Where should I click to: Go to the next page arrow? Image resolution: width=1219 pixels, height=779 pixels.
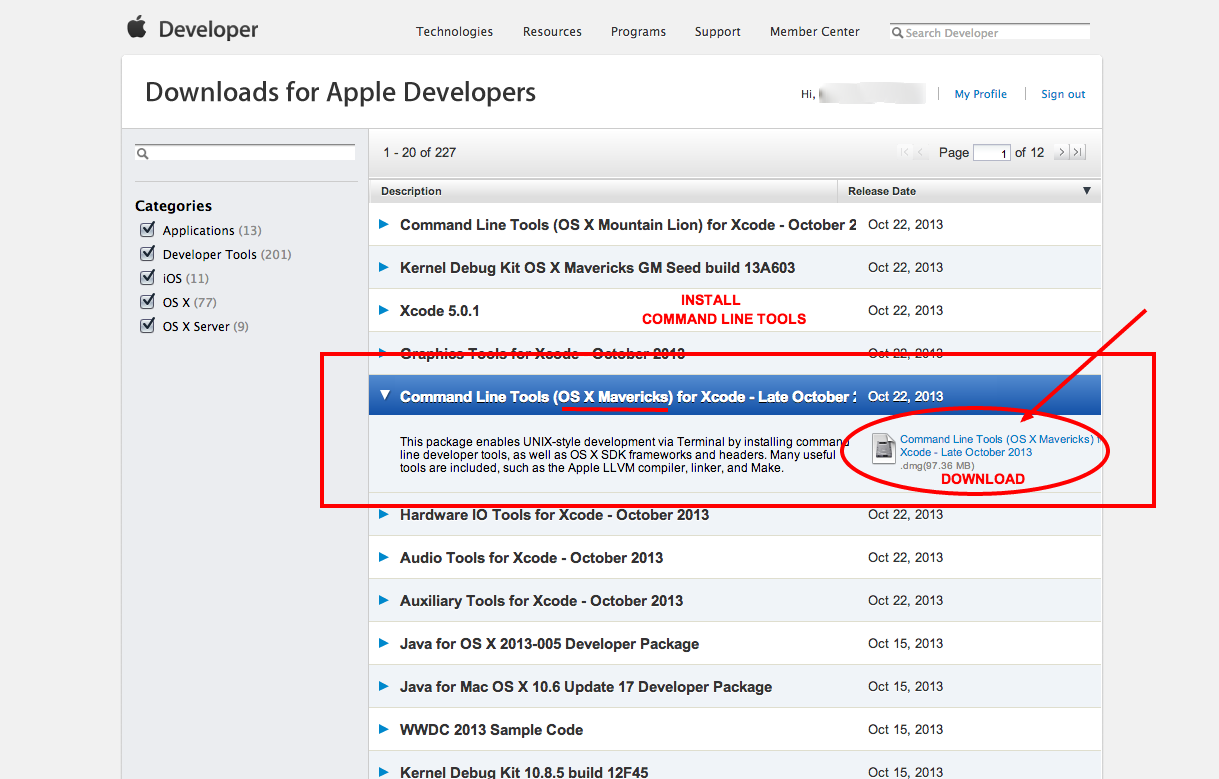(1062, 152)
